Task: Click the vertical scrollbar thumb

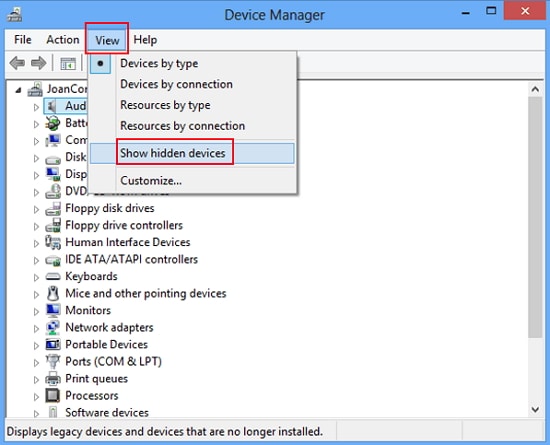Action: tap(535, 217)
